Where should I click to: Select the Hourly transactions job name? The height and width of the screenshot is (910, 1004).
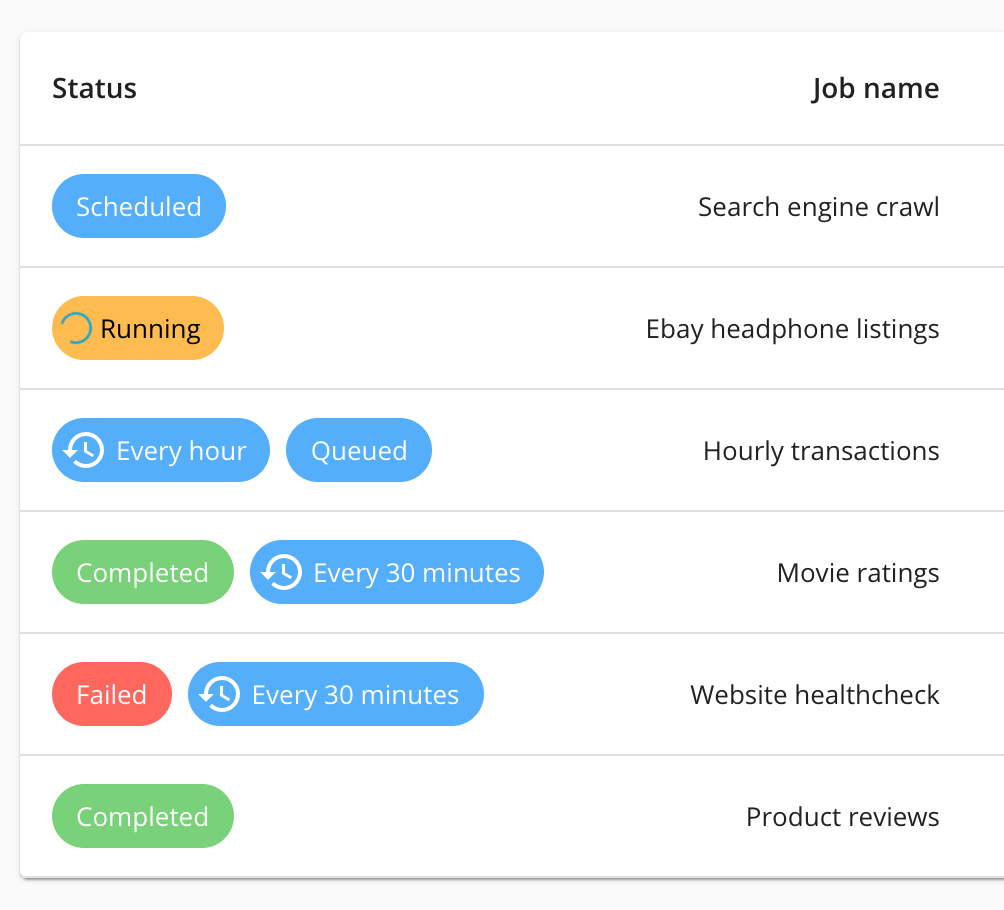tap(821, 451)
